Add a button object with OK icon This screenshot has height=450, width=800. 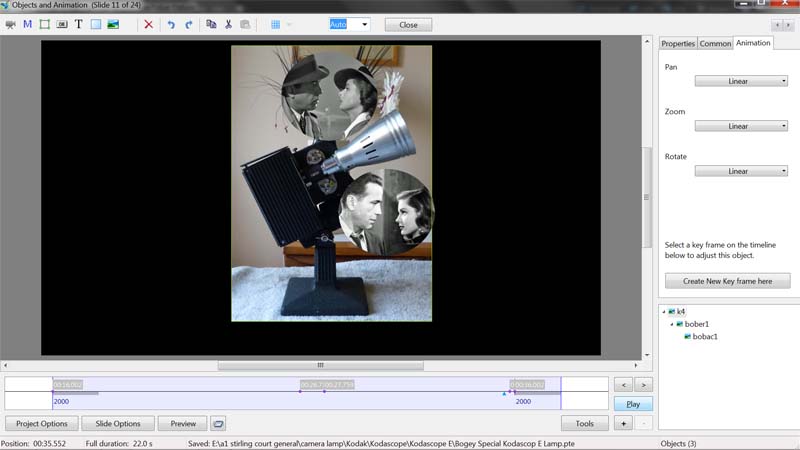tap(62, 24)
